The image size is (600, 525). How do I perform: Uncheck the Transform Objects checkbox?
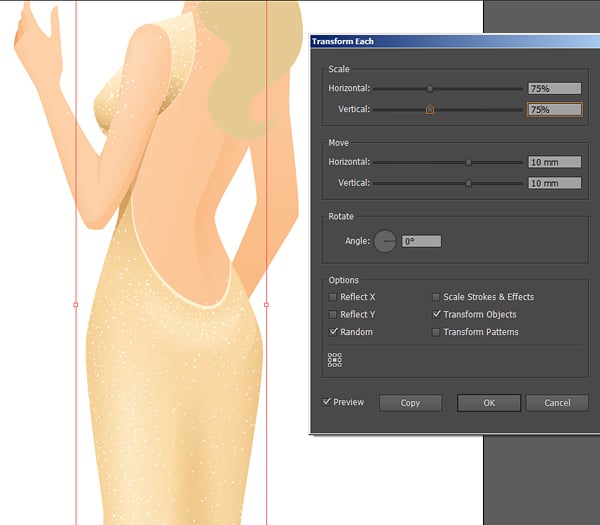coord(436,315)
